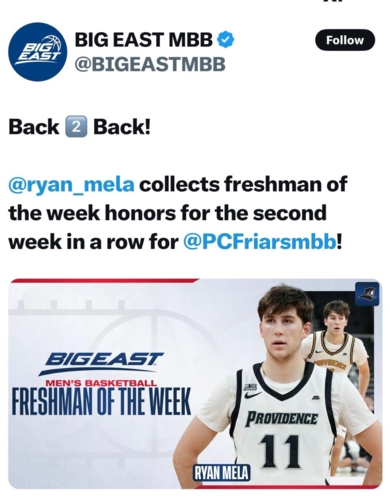
Task: Open the BIG EAST profile avatar
Action: pos(37,52)
